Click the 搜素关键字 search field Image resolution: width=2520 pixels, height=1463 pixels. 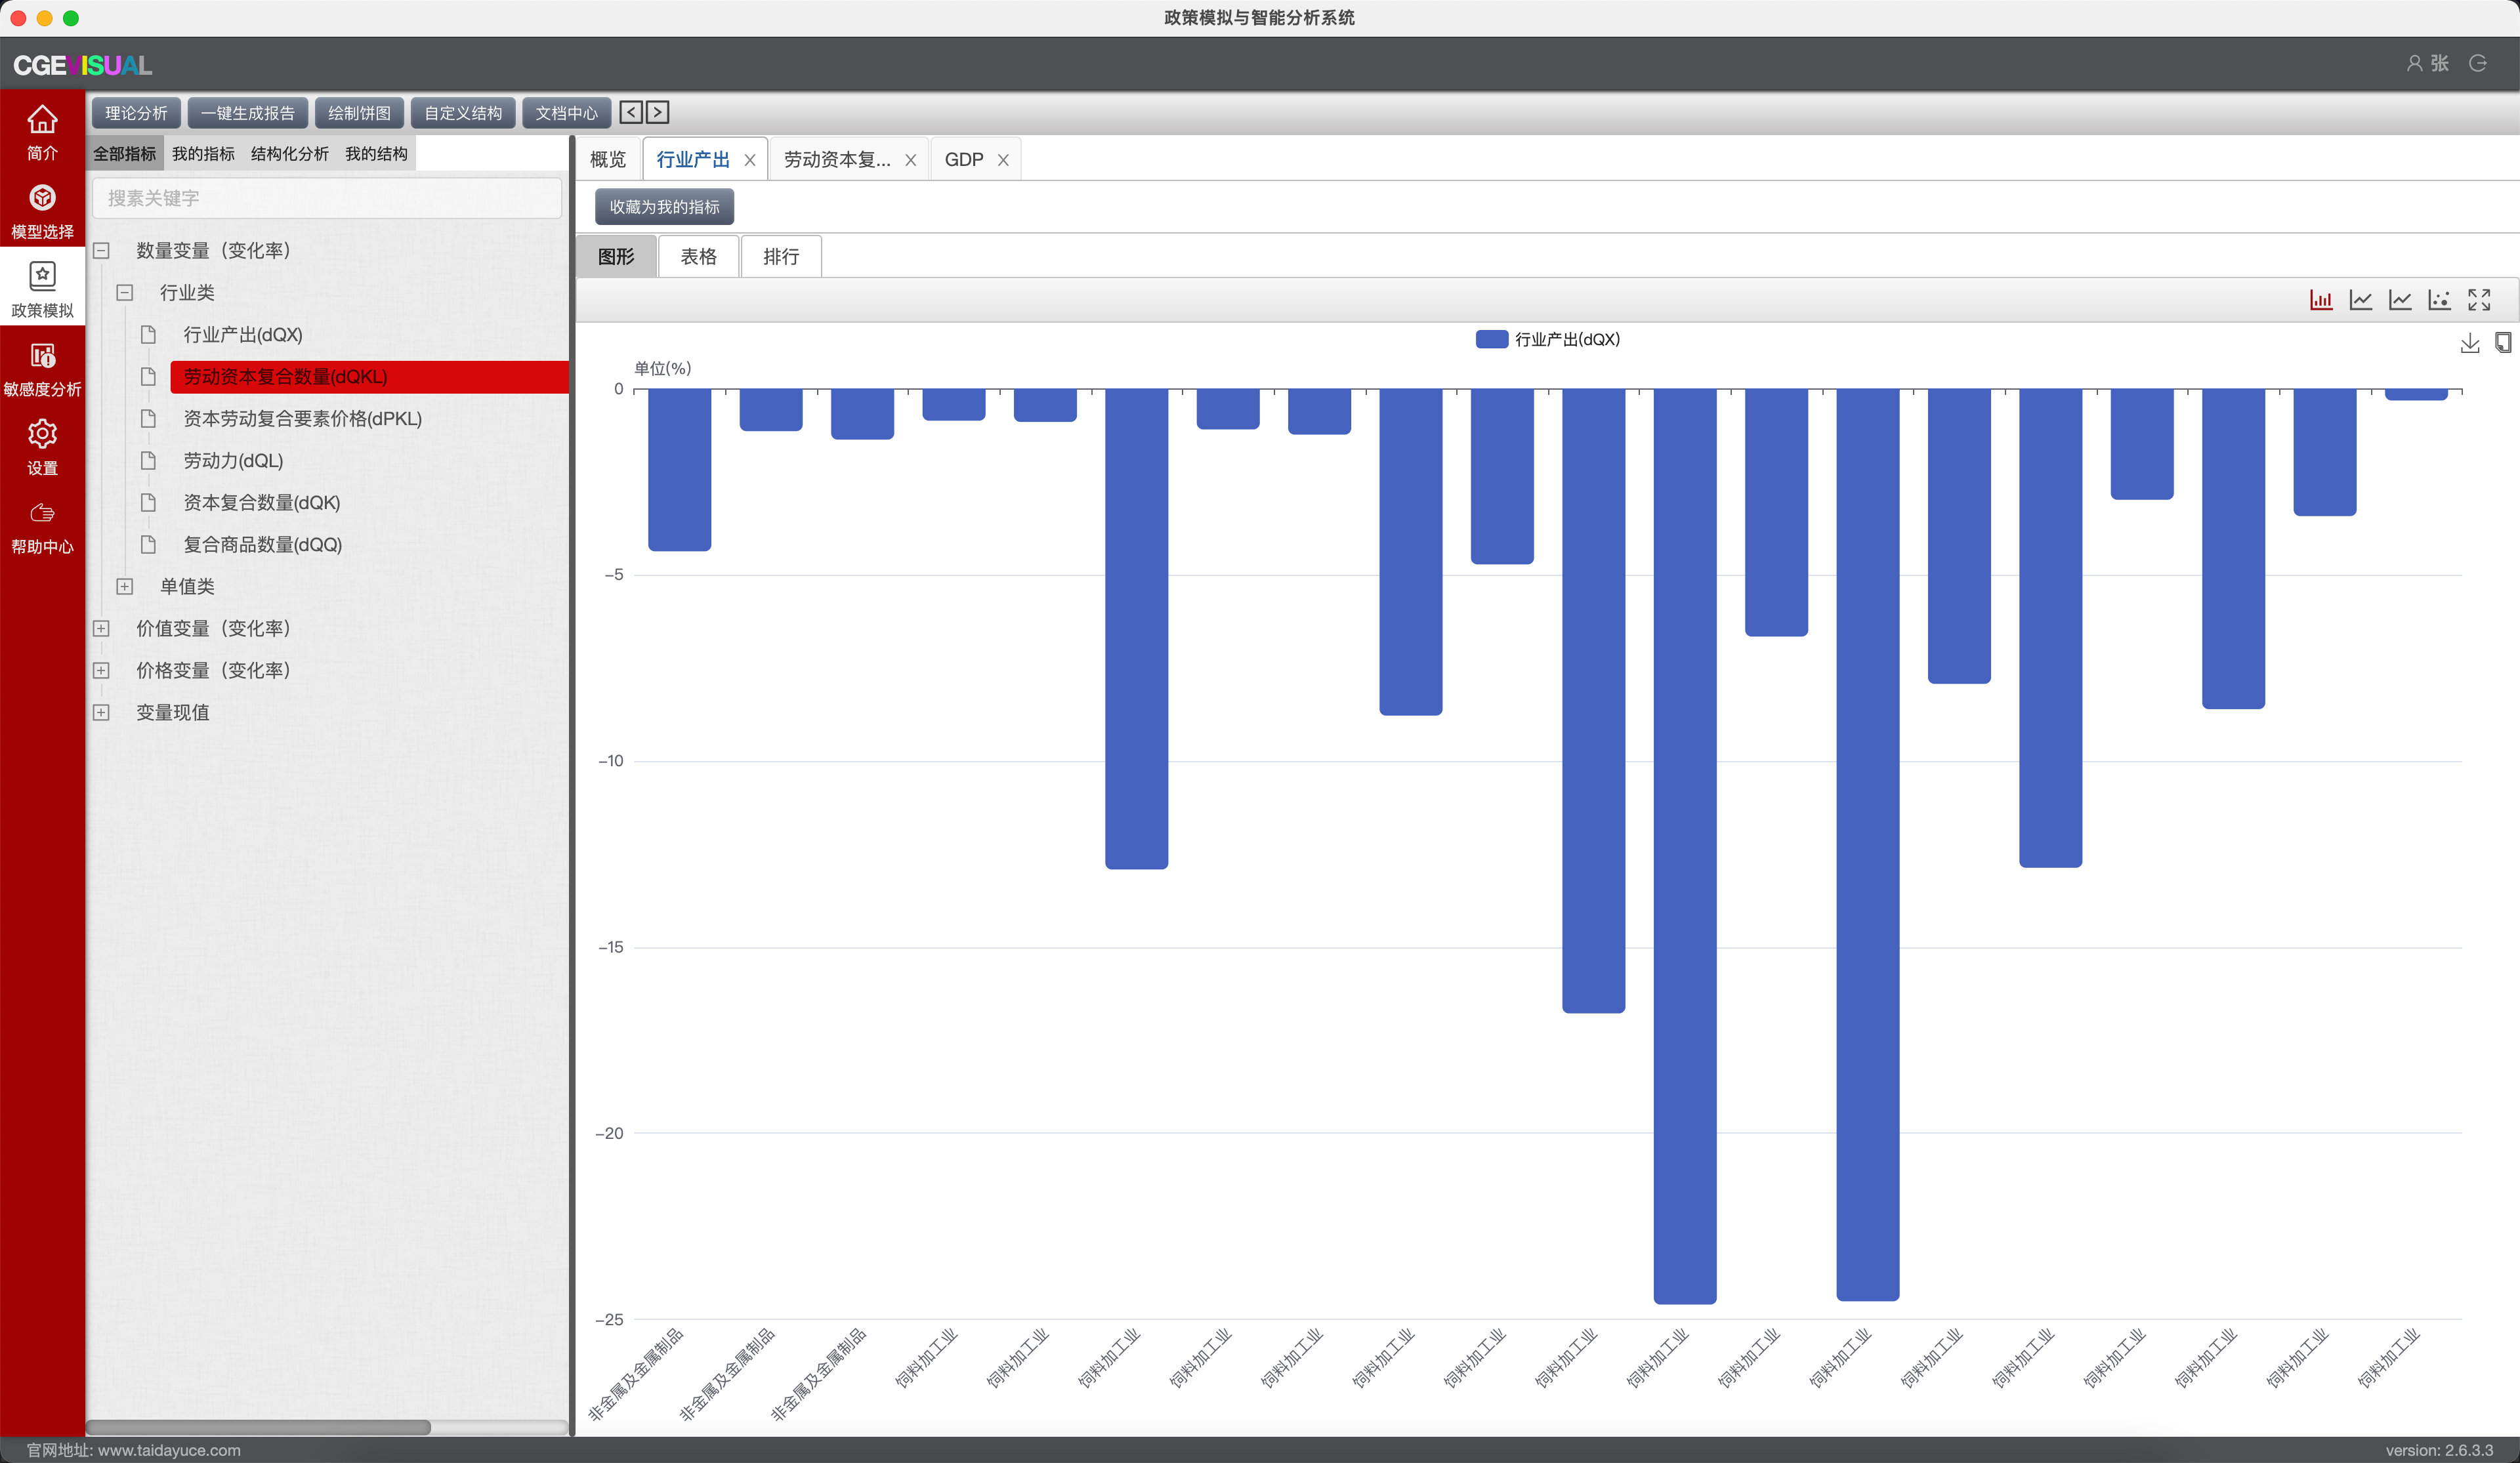tap(326, 198)
